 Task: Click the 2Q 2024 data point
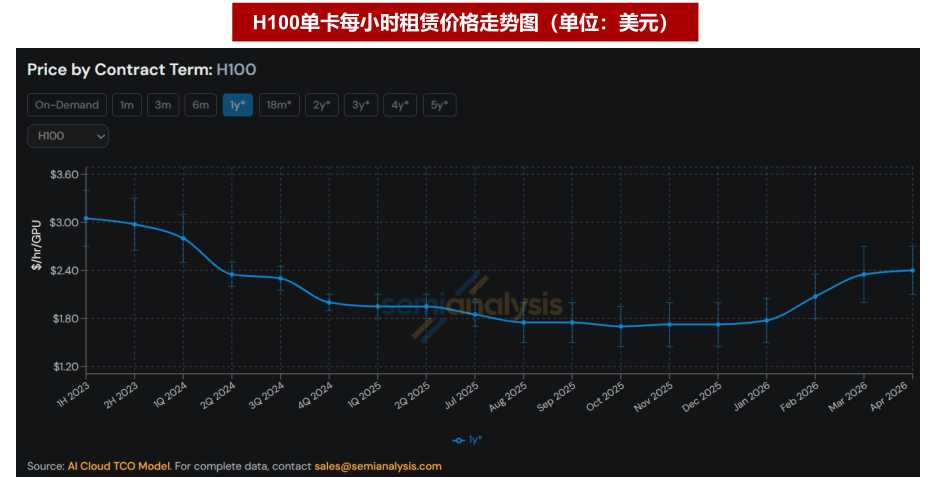click(232, 274)
